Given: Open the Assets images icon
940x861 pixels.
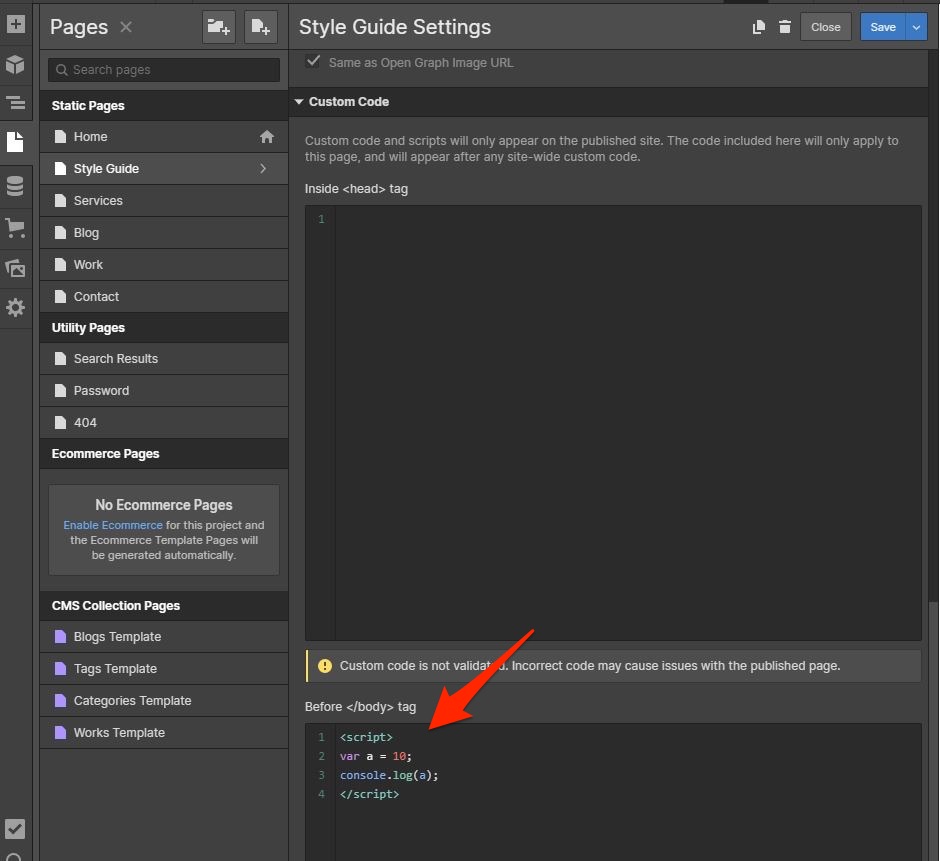Looking at the screenshot, I should 16,268.
